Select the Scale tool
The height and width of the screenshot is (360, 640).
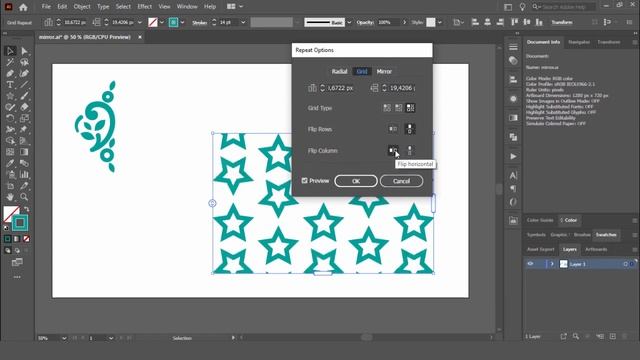pyautogui.click(x=24, y=118)
